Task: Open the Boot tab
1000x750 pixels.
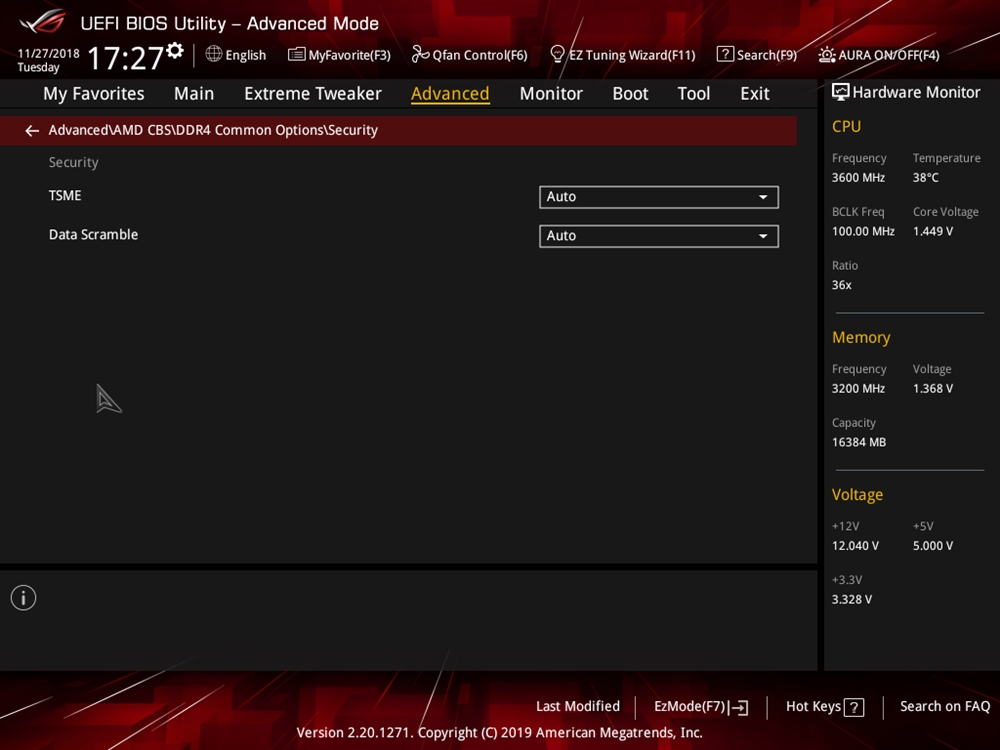Action: pyautogui.click(x=630, y=94)
